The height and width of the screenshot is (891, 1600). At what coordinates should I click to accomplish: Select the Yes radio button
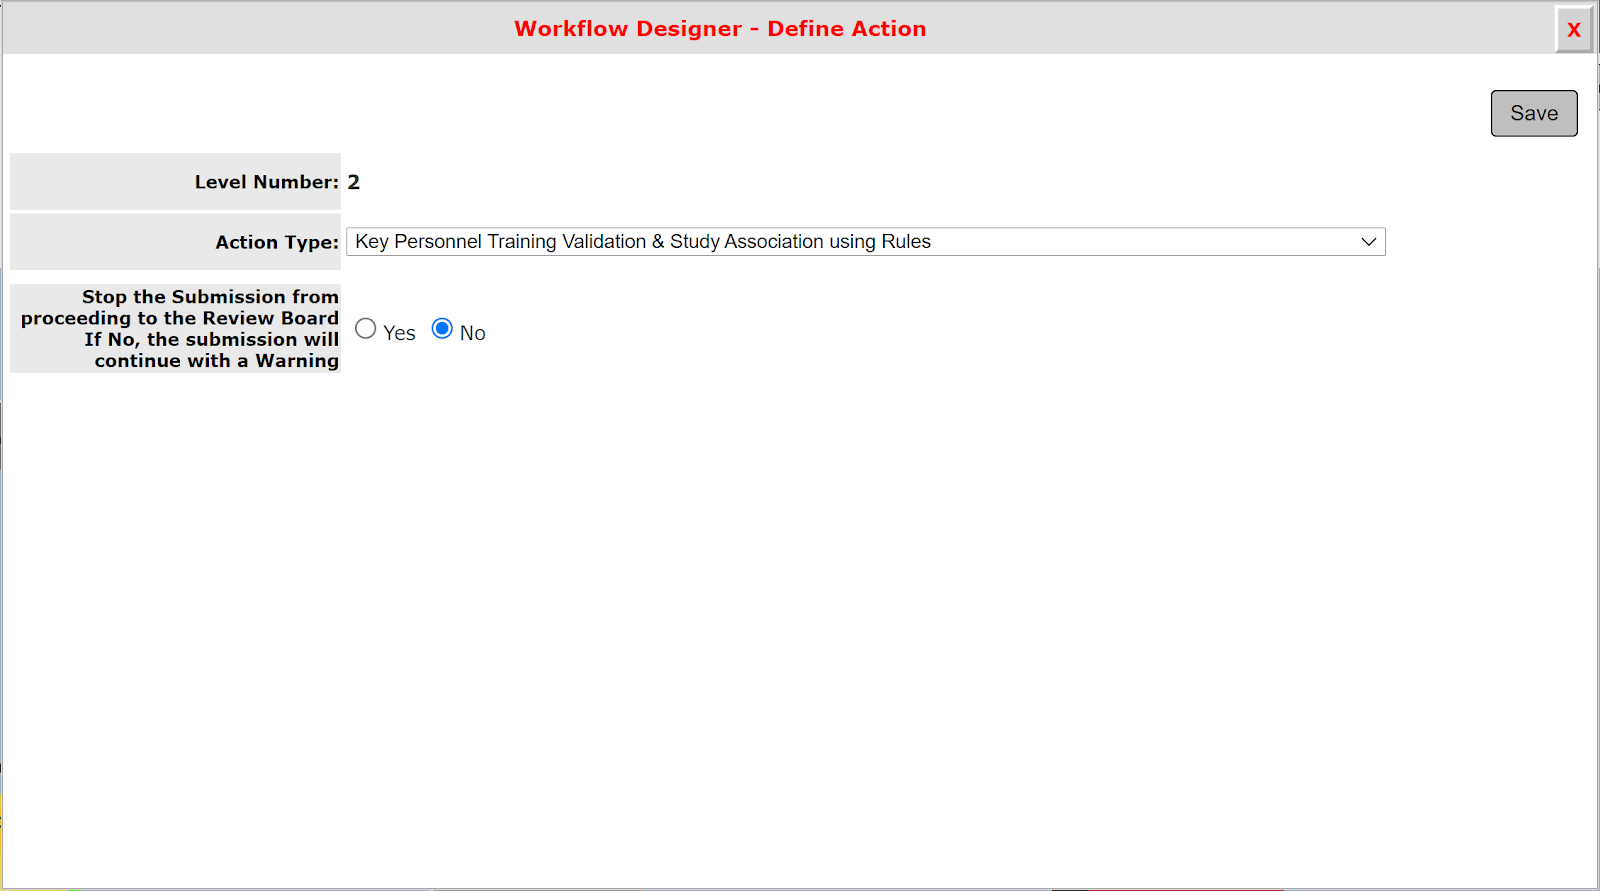coord(366,329)
